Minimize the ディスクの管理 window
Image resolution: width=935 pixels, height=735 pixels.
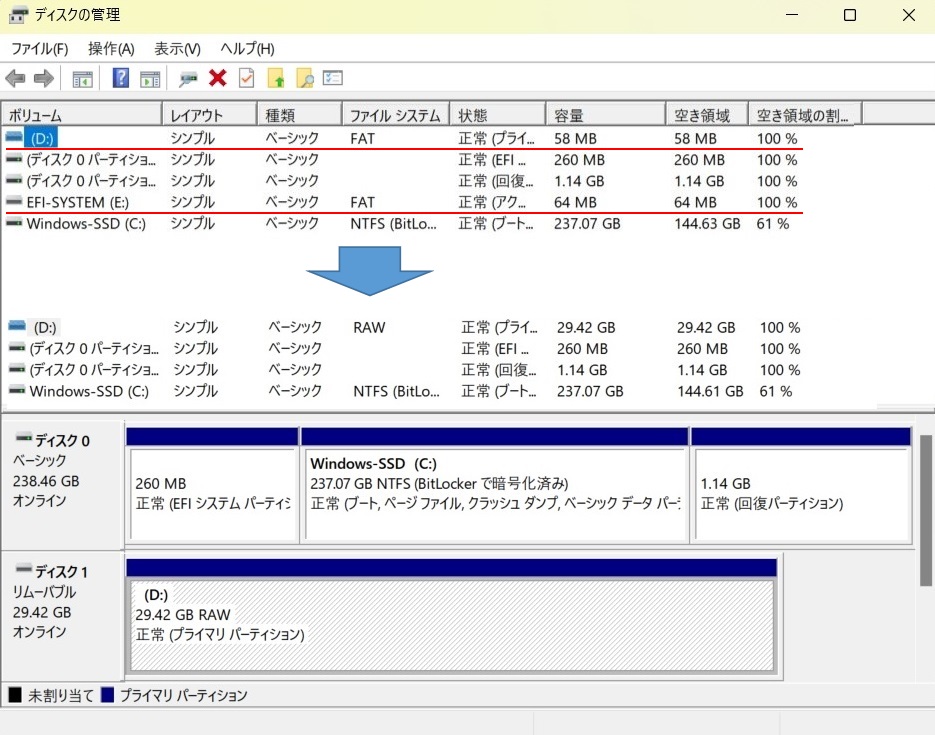(792, 15)
